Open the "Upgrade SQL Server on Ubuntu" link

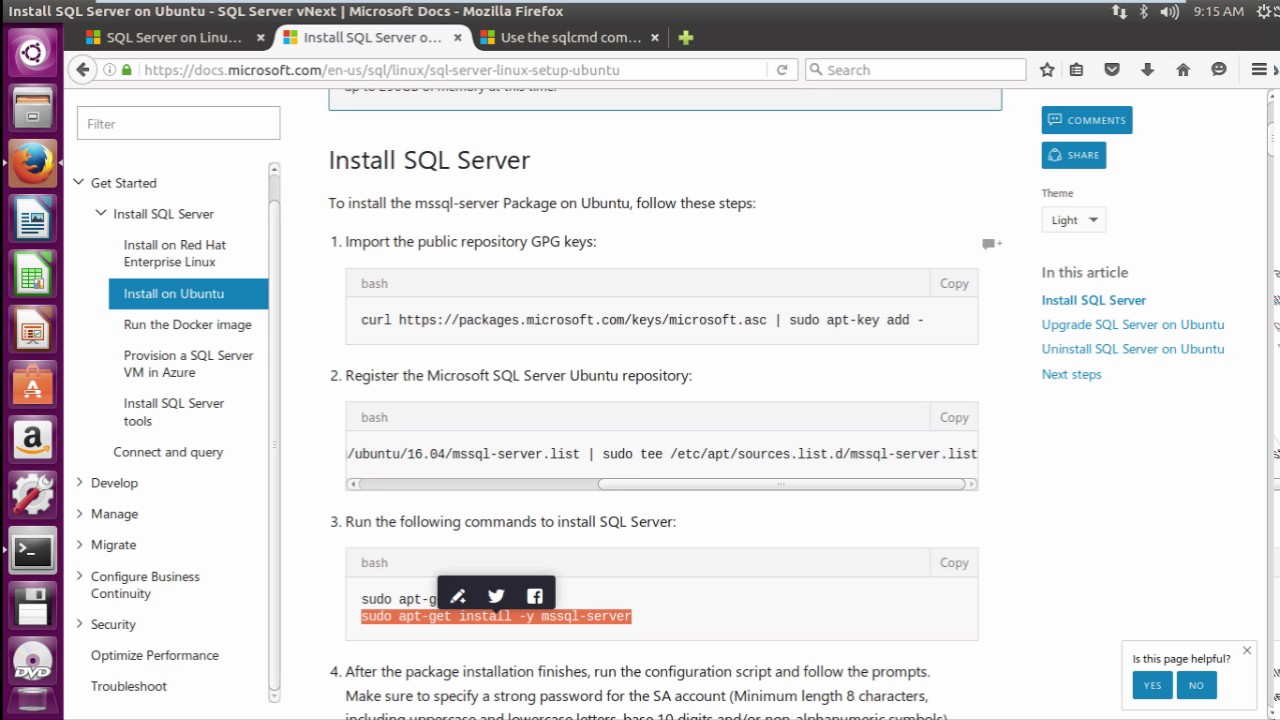1132,325
